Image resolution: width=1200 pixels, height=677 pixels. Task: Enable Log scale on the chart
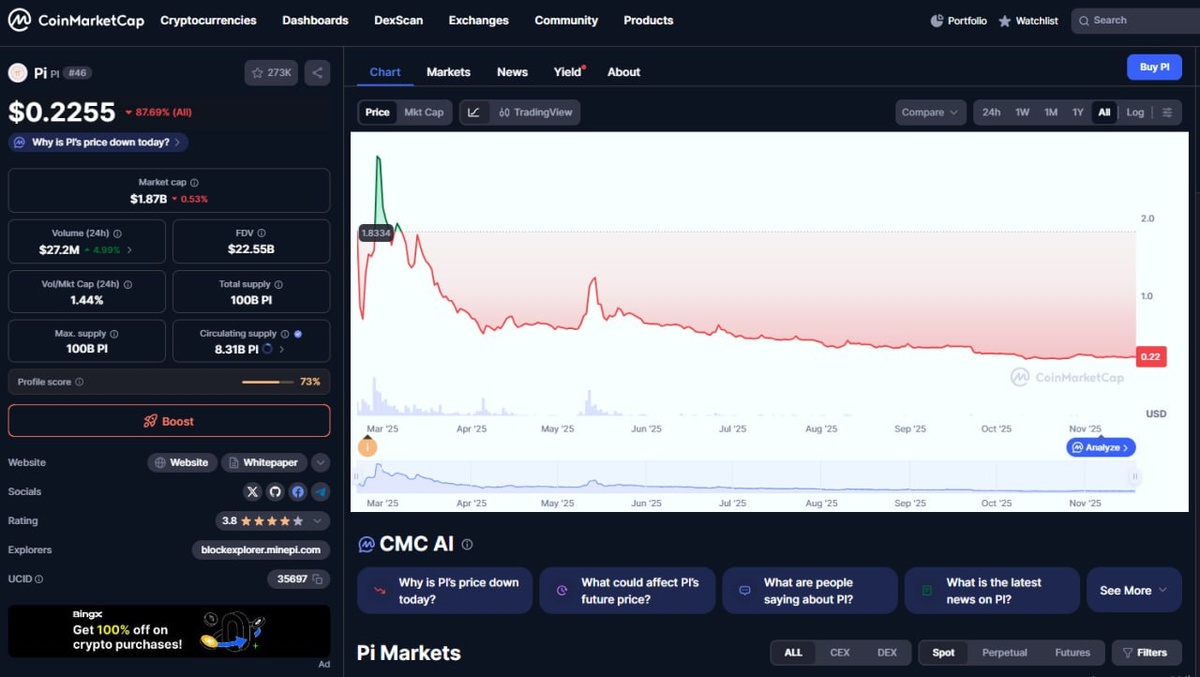(x=1135, y=112)
